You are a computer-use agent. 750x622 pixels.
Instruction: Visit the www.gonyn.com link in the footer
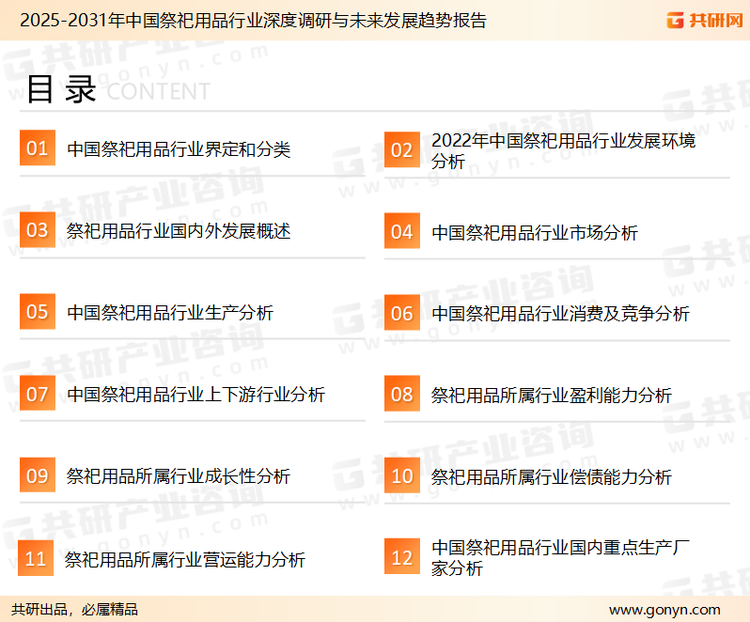[x=664, y=610]
